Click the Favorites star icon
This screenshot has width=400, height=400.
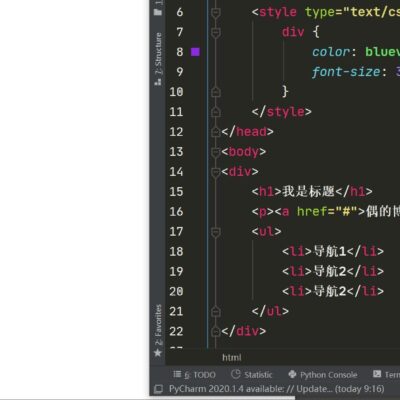click(158, 353)
